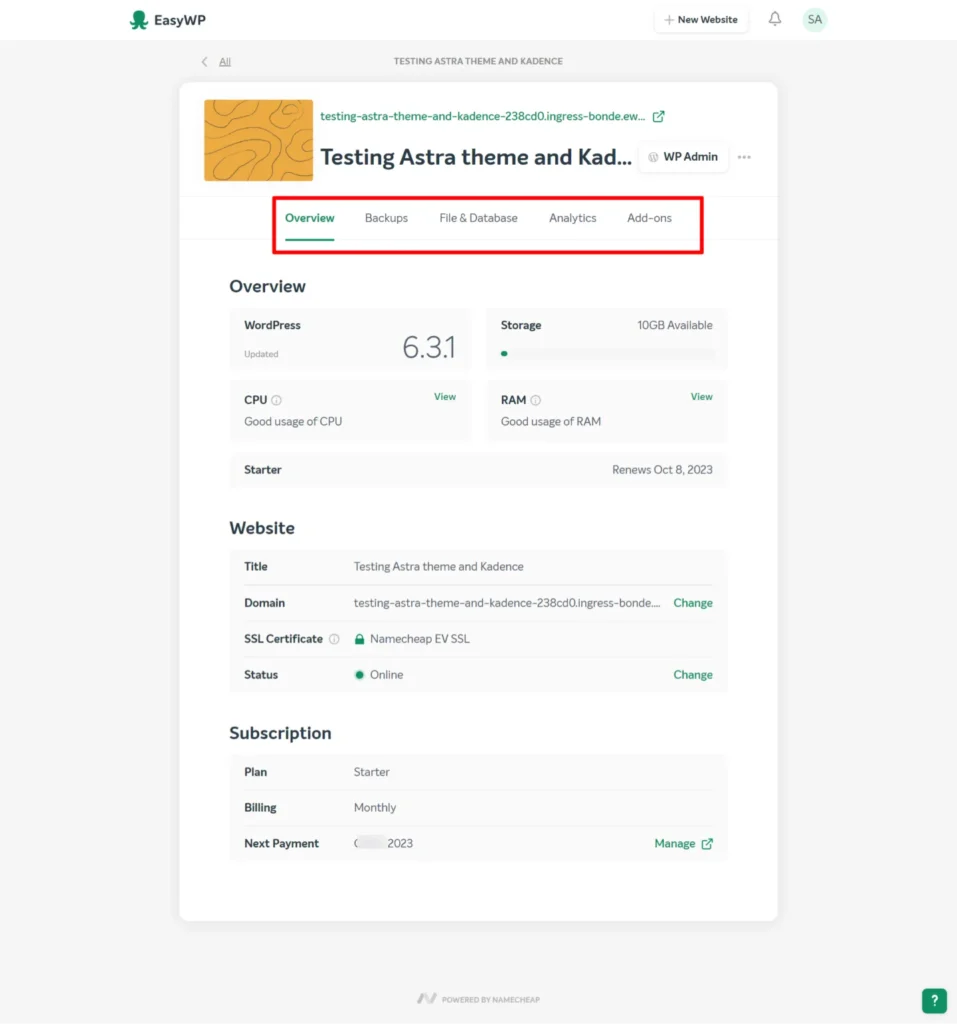Image resolution: width=957 pixels, height=1024 pixels.
Task: Click the orange site thumbnail image
Action: click(258, 140)
